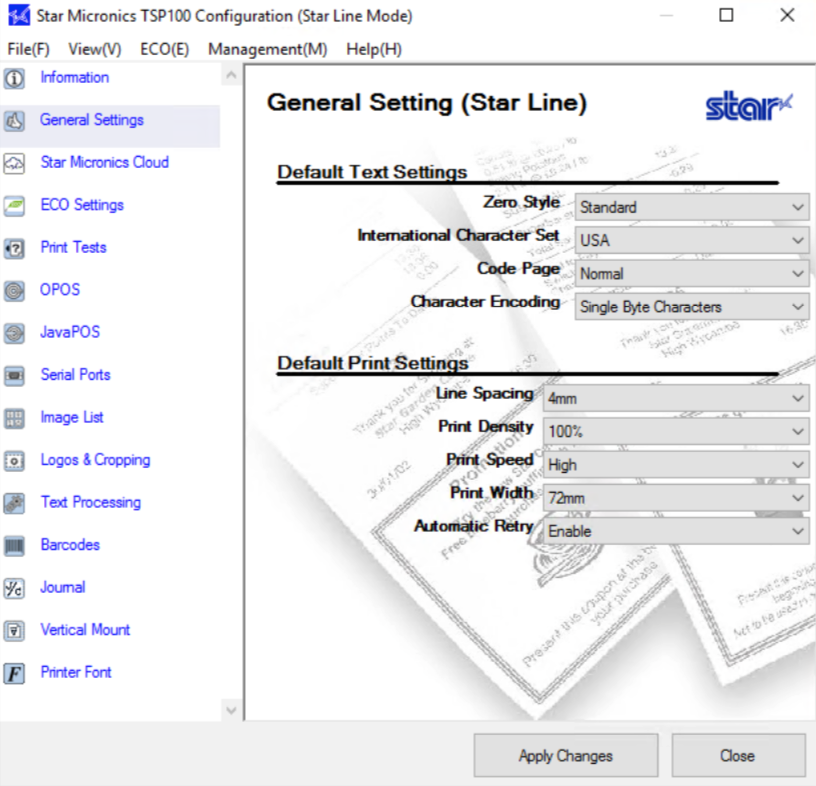Click the Image List grid icon
The image size is (816, 786).
14,418
